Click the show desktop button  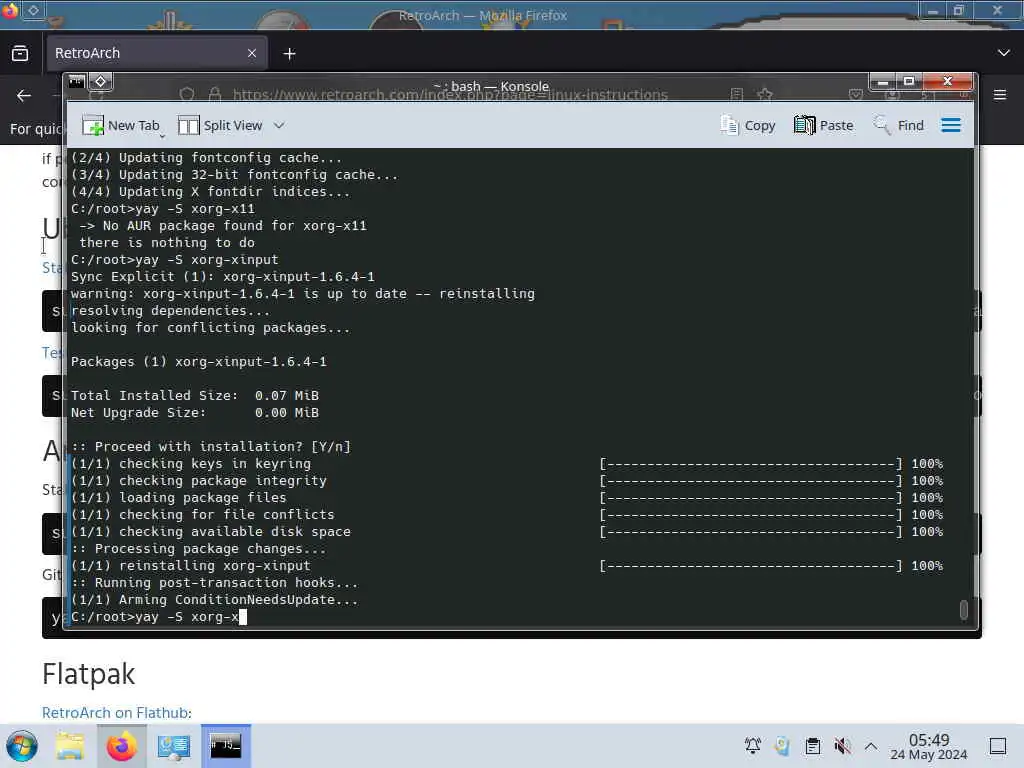(x=998, y=746)
